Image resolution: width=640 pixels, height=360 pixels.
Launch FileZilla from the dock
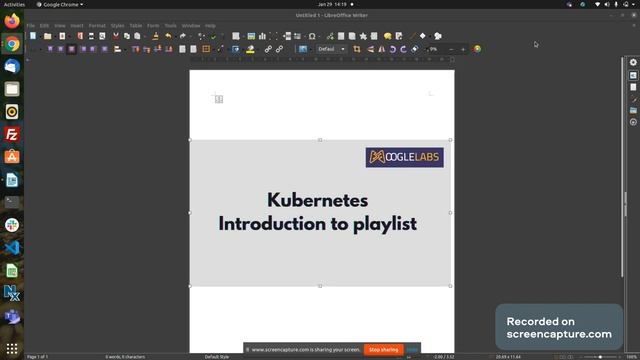click(12, 134)
